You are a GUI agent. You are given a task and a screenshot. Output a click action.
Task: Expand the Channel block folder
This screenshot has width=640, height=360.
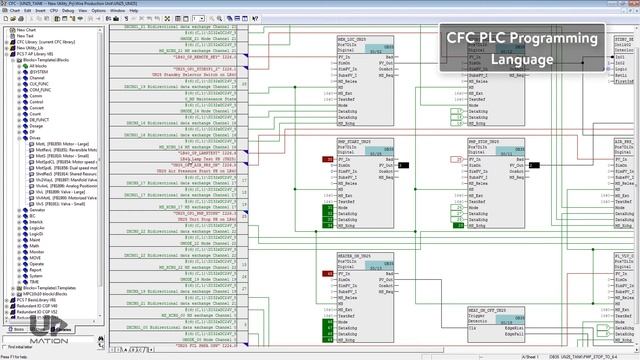[19, 78]
